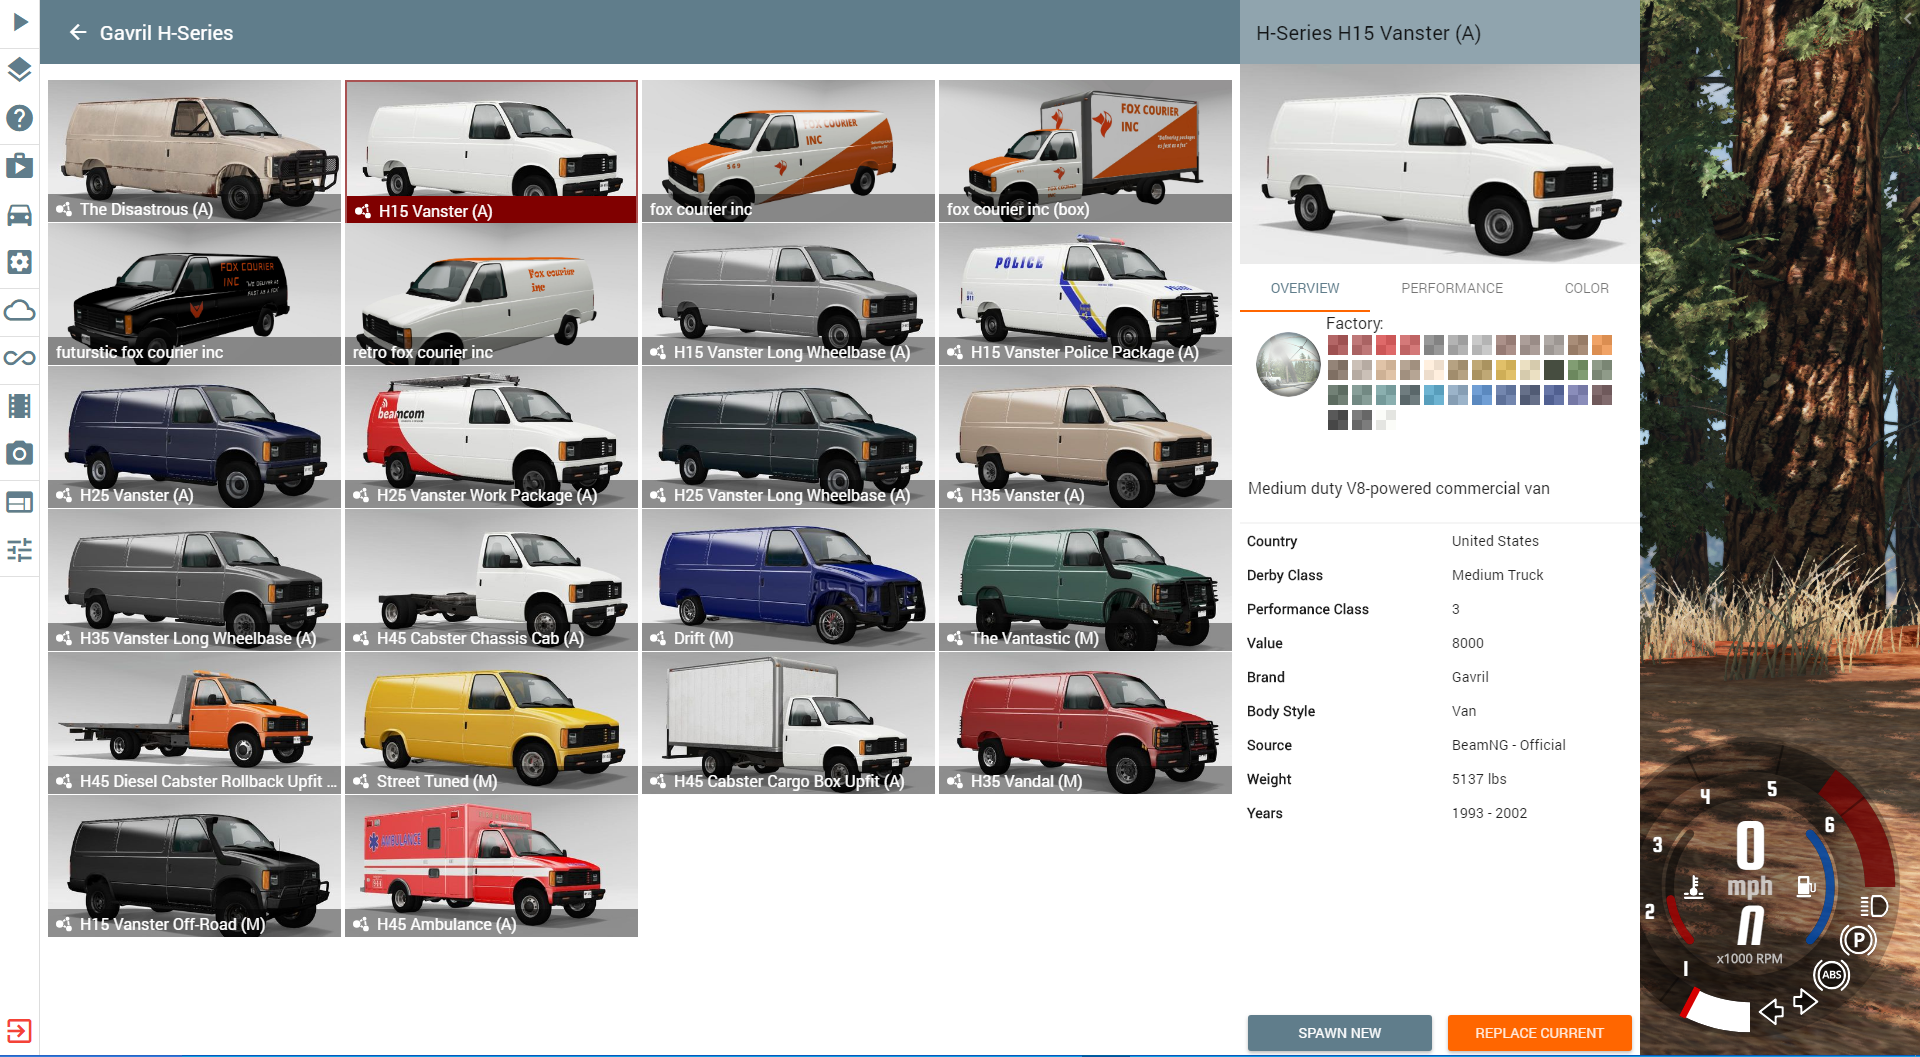Click the red exit icon
Image resolution: width=1920 pixels, height=1057 pixels.
point(20,1030)
